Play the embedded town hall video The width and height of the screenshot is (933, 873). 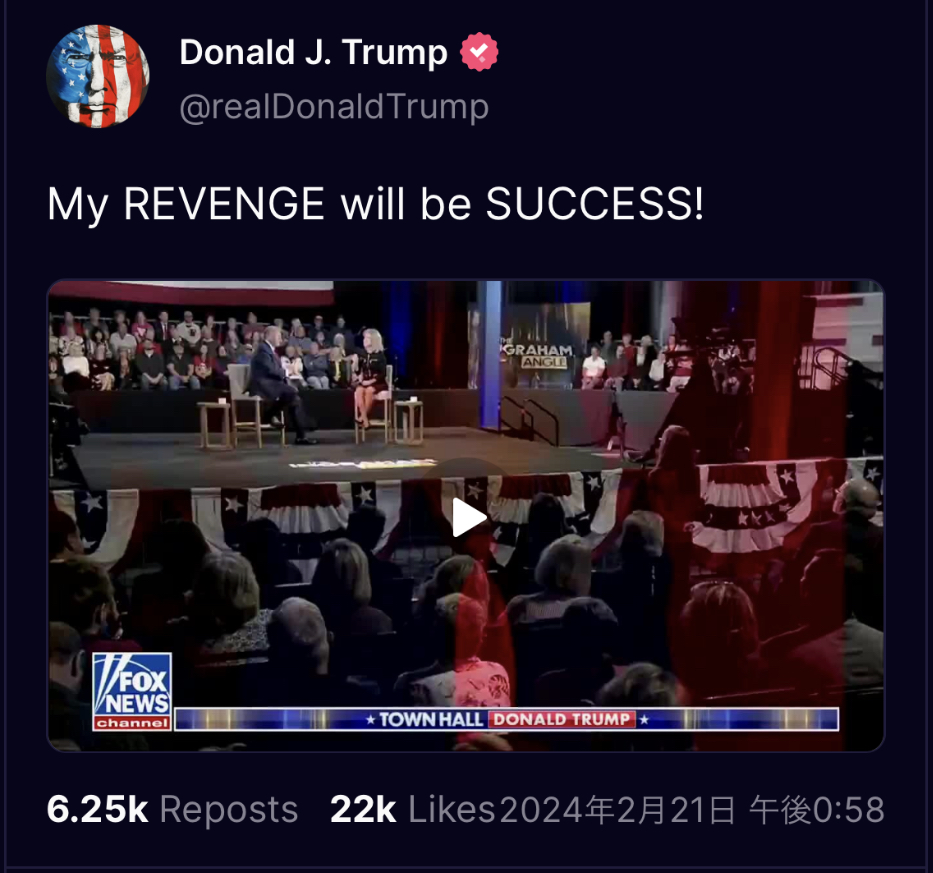(469, 517)
